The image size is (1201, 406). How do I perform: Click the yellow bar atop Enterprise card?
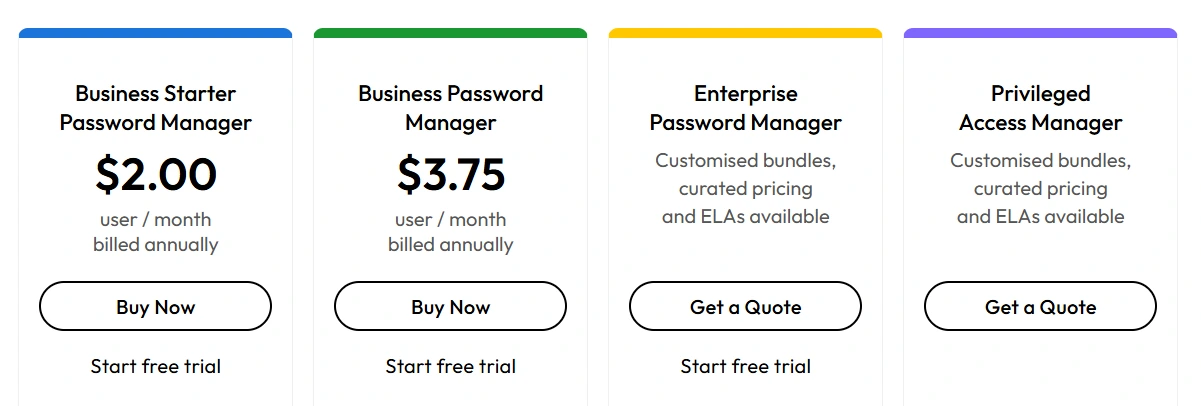coord(745,33)
